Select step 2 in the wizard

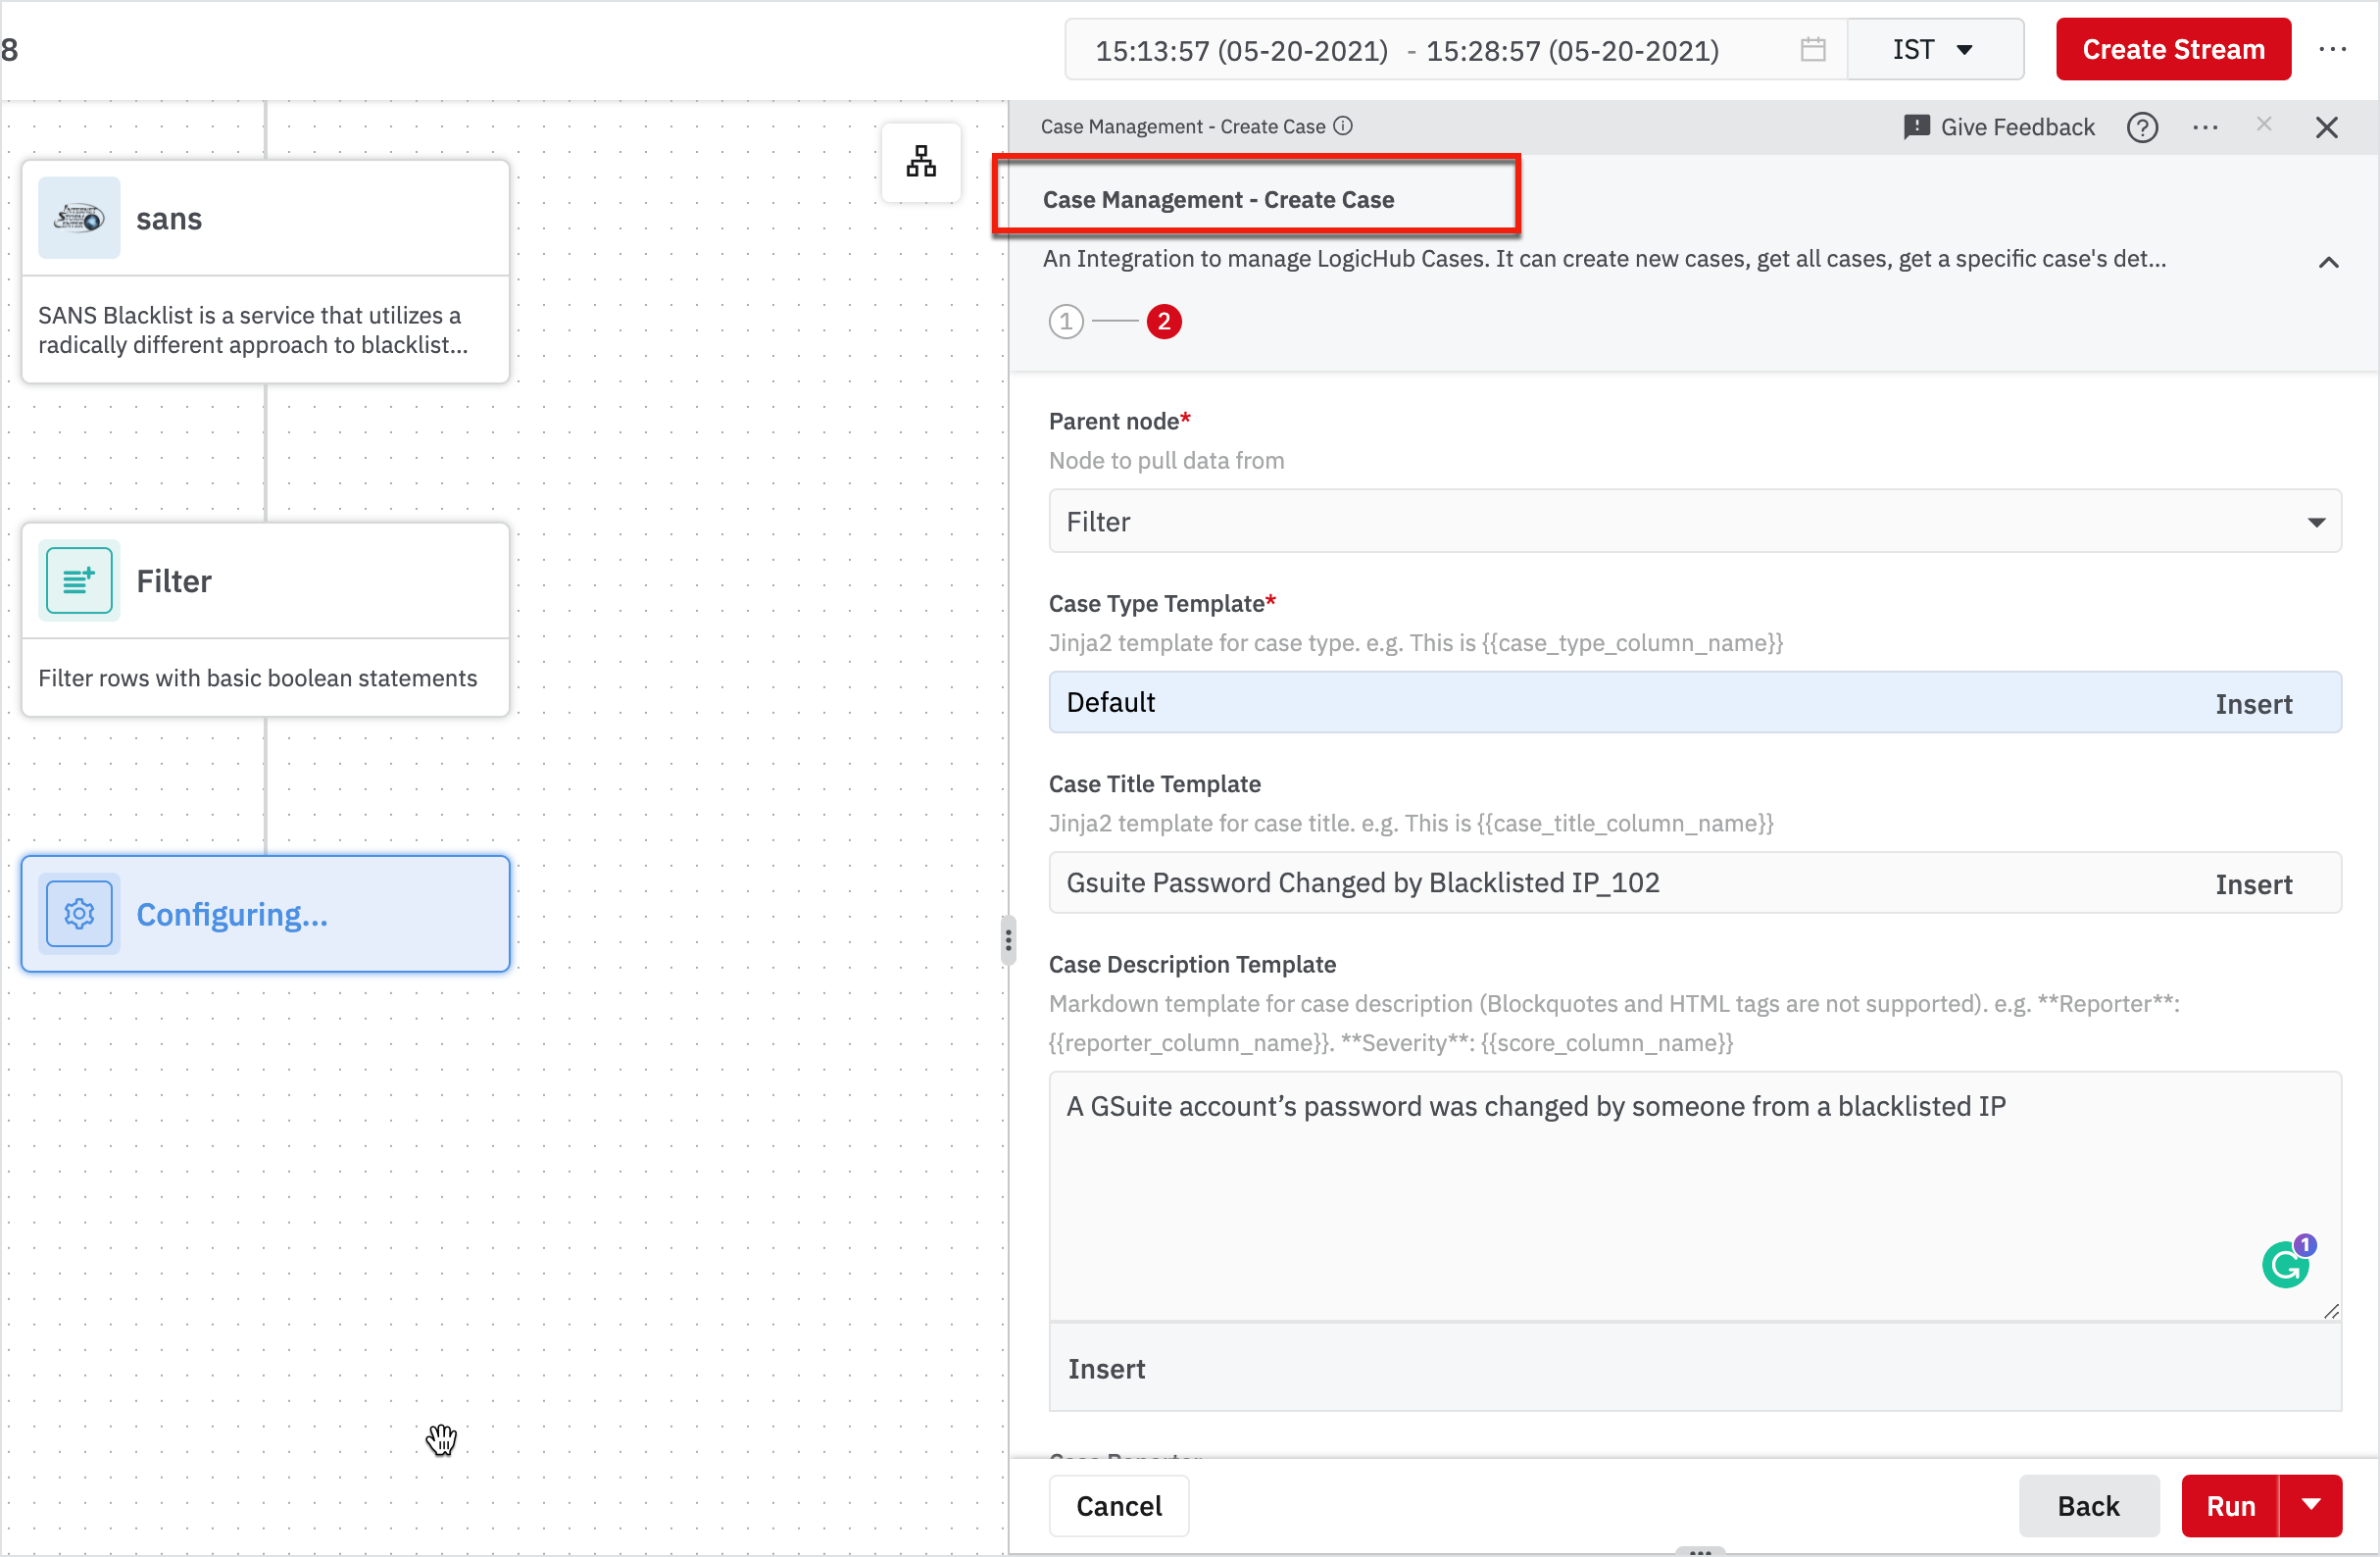click(x=1164, y=321)
